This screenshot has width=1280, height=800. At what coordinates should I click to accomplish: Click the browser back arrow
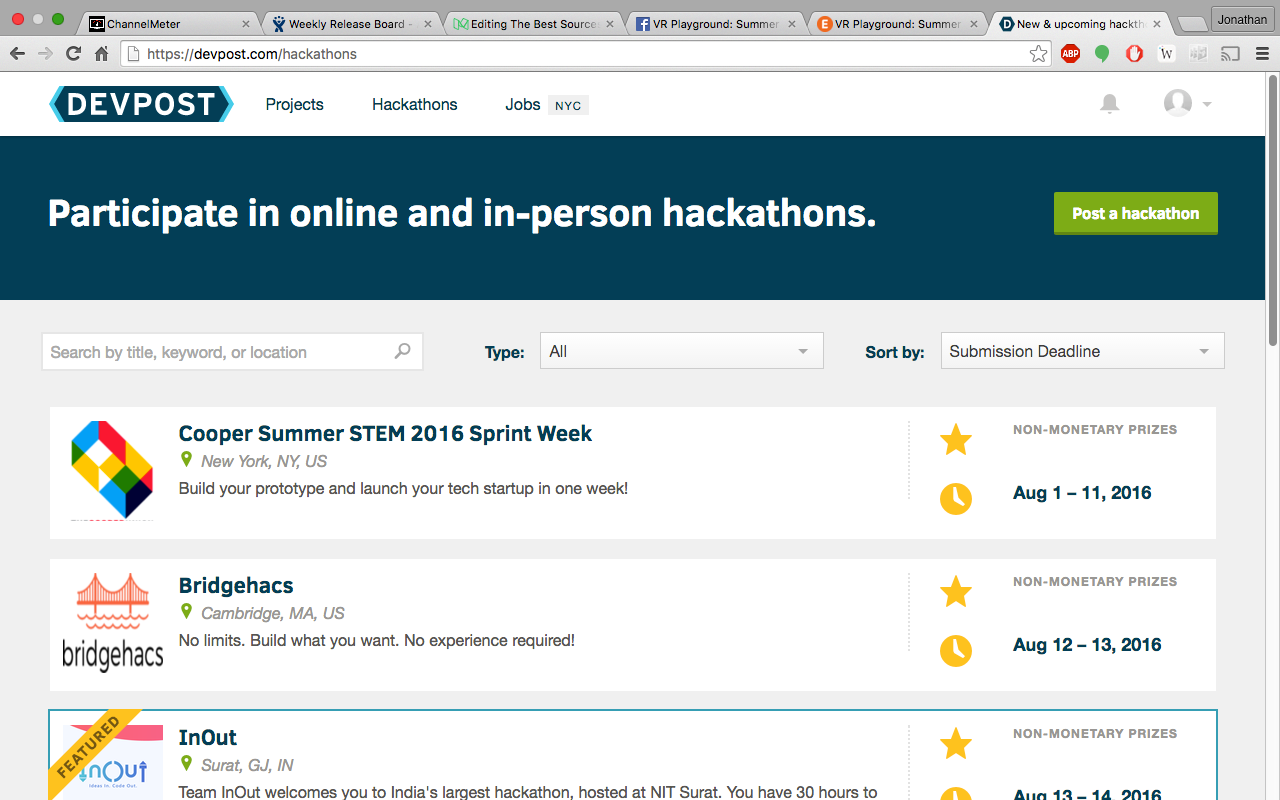(18, 54)
